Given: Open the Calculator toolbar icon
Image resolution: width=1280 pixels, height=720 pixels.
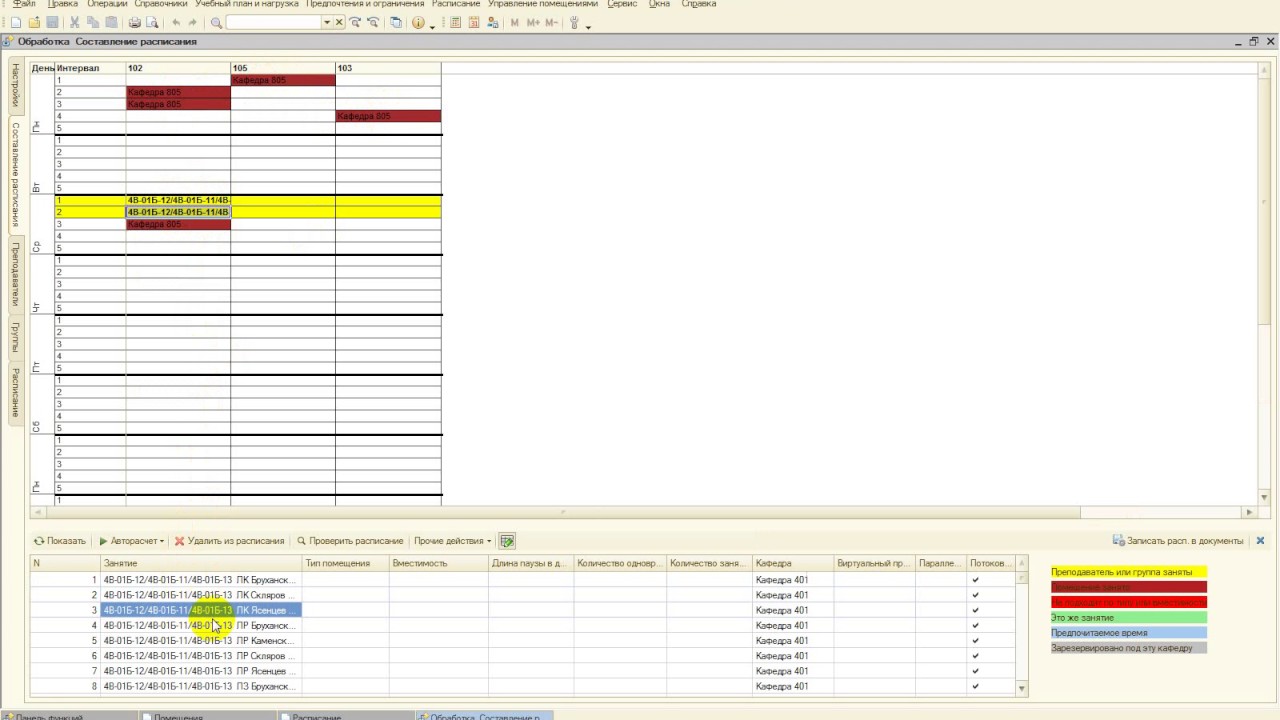Looking at the screenshot, I should tap(455, 23).
